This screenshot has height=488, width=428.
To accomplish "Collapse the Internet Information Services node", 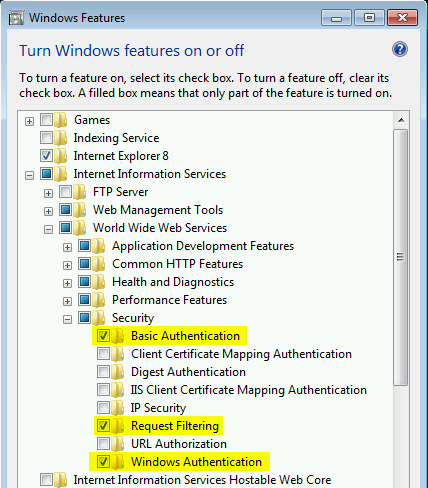I will [x=29, y=175].
